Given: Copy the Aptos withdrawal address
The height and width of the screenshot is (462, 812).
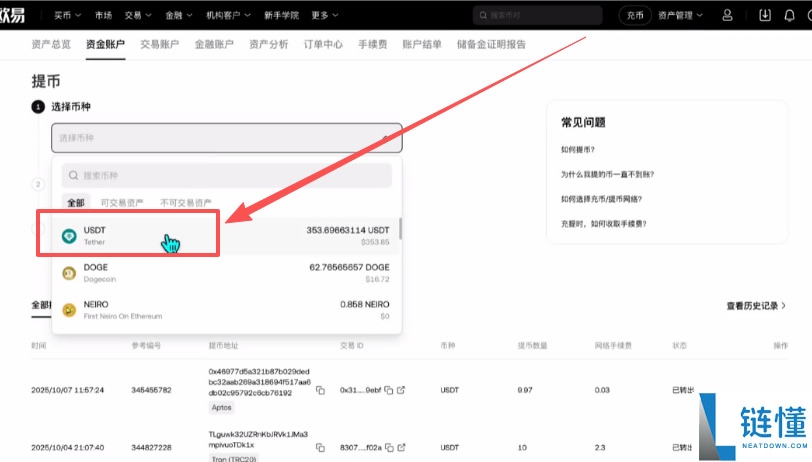Looking at the screenshot, I should (321, 390).
